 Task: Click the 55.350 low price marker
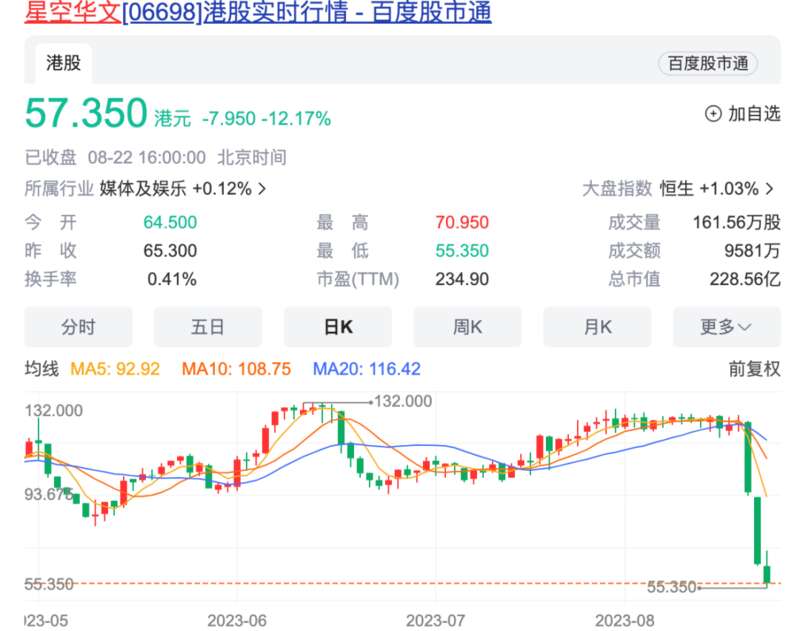(671, 587)
